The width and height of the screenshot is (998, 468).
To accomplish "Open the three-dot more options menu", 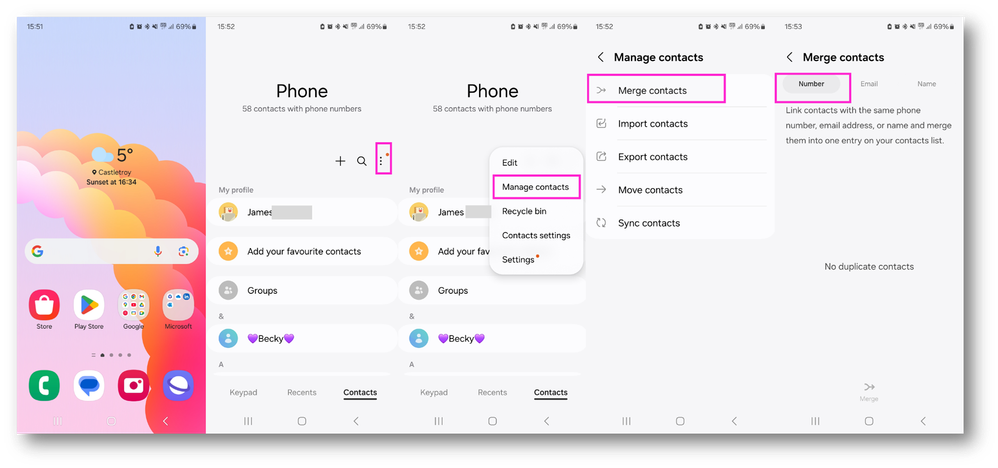I will tap(381, 161).
